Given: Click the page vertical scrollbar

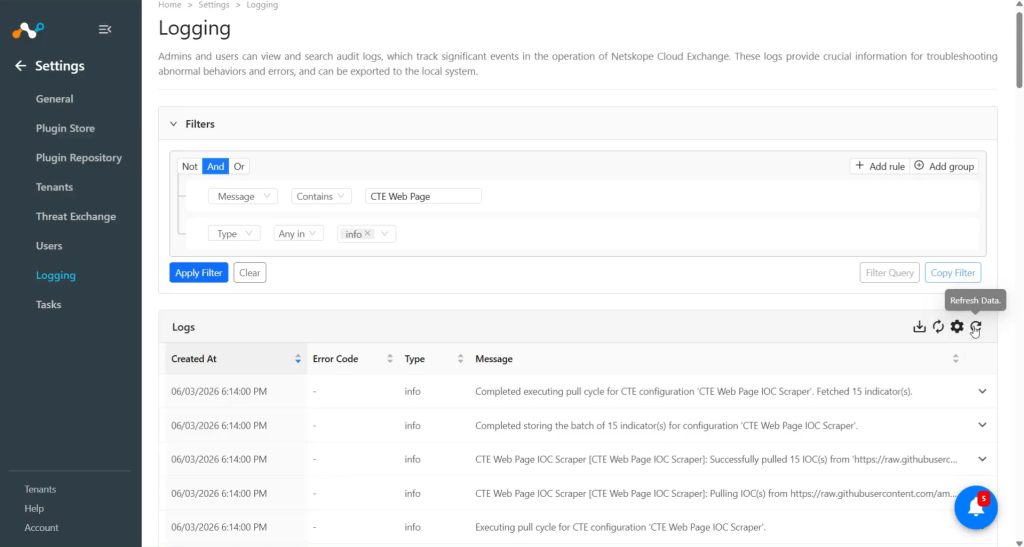Looking at the screenshot, I should [x=1019, y=51].
